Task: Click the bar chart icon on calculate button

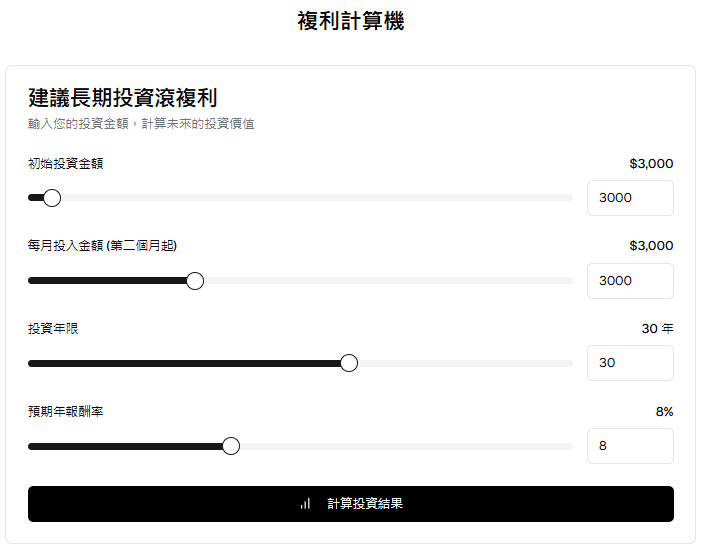Action: click(305, 504)
